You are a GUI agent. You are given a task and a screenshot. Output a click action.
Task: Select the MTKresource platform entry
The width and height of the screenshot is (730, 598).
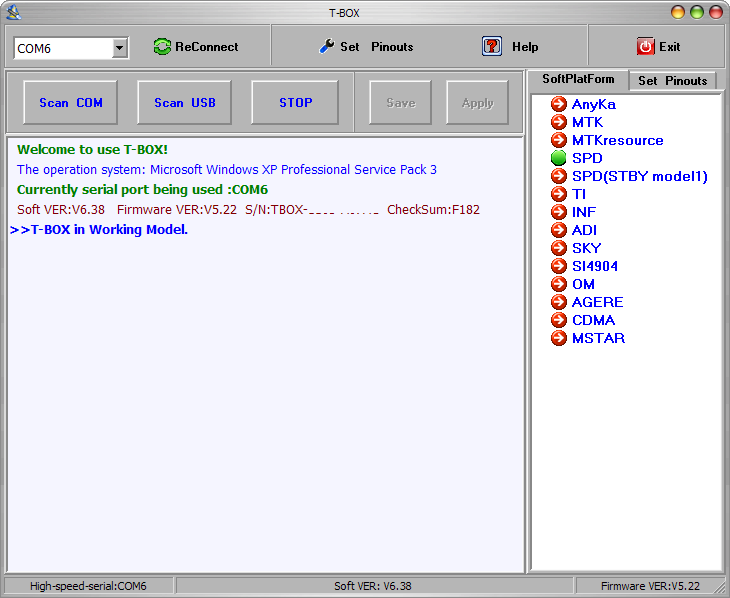[x=617, y=140]
